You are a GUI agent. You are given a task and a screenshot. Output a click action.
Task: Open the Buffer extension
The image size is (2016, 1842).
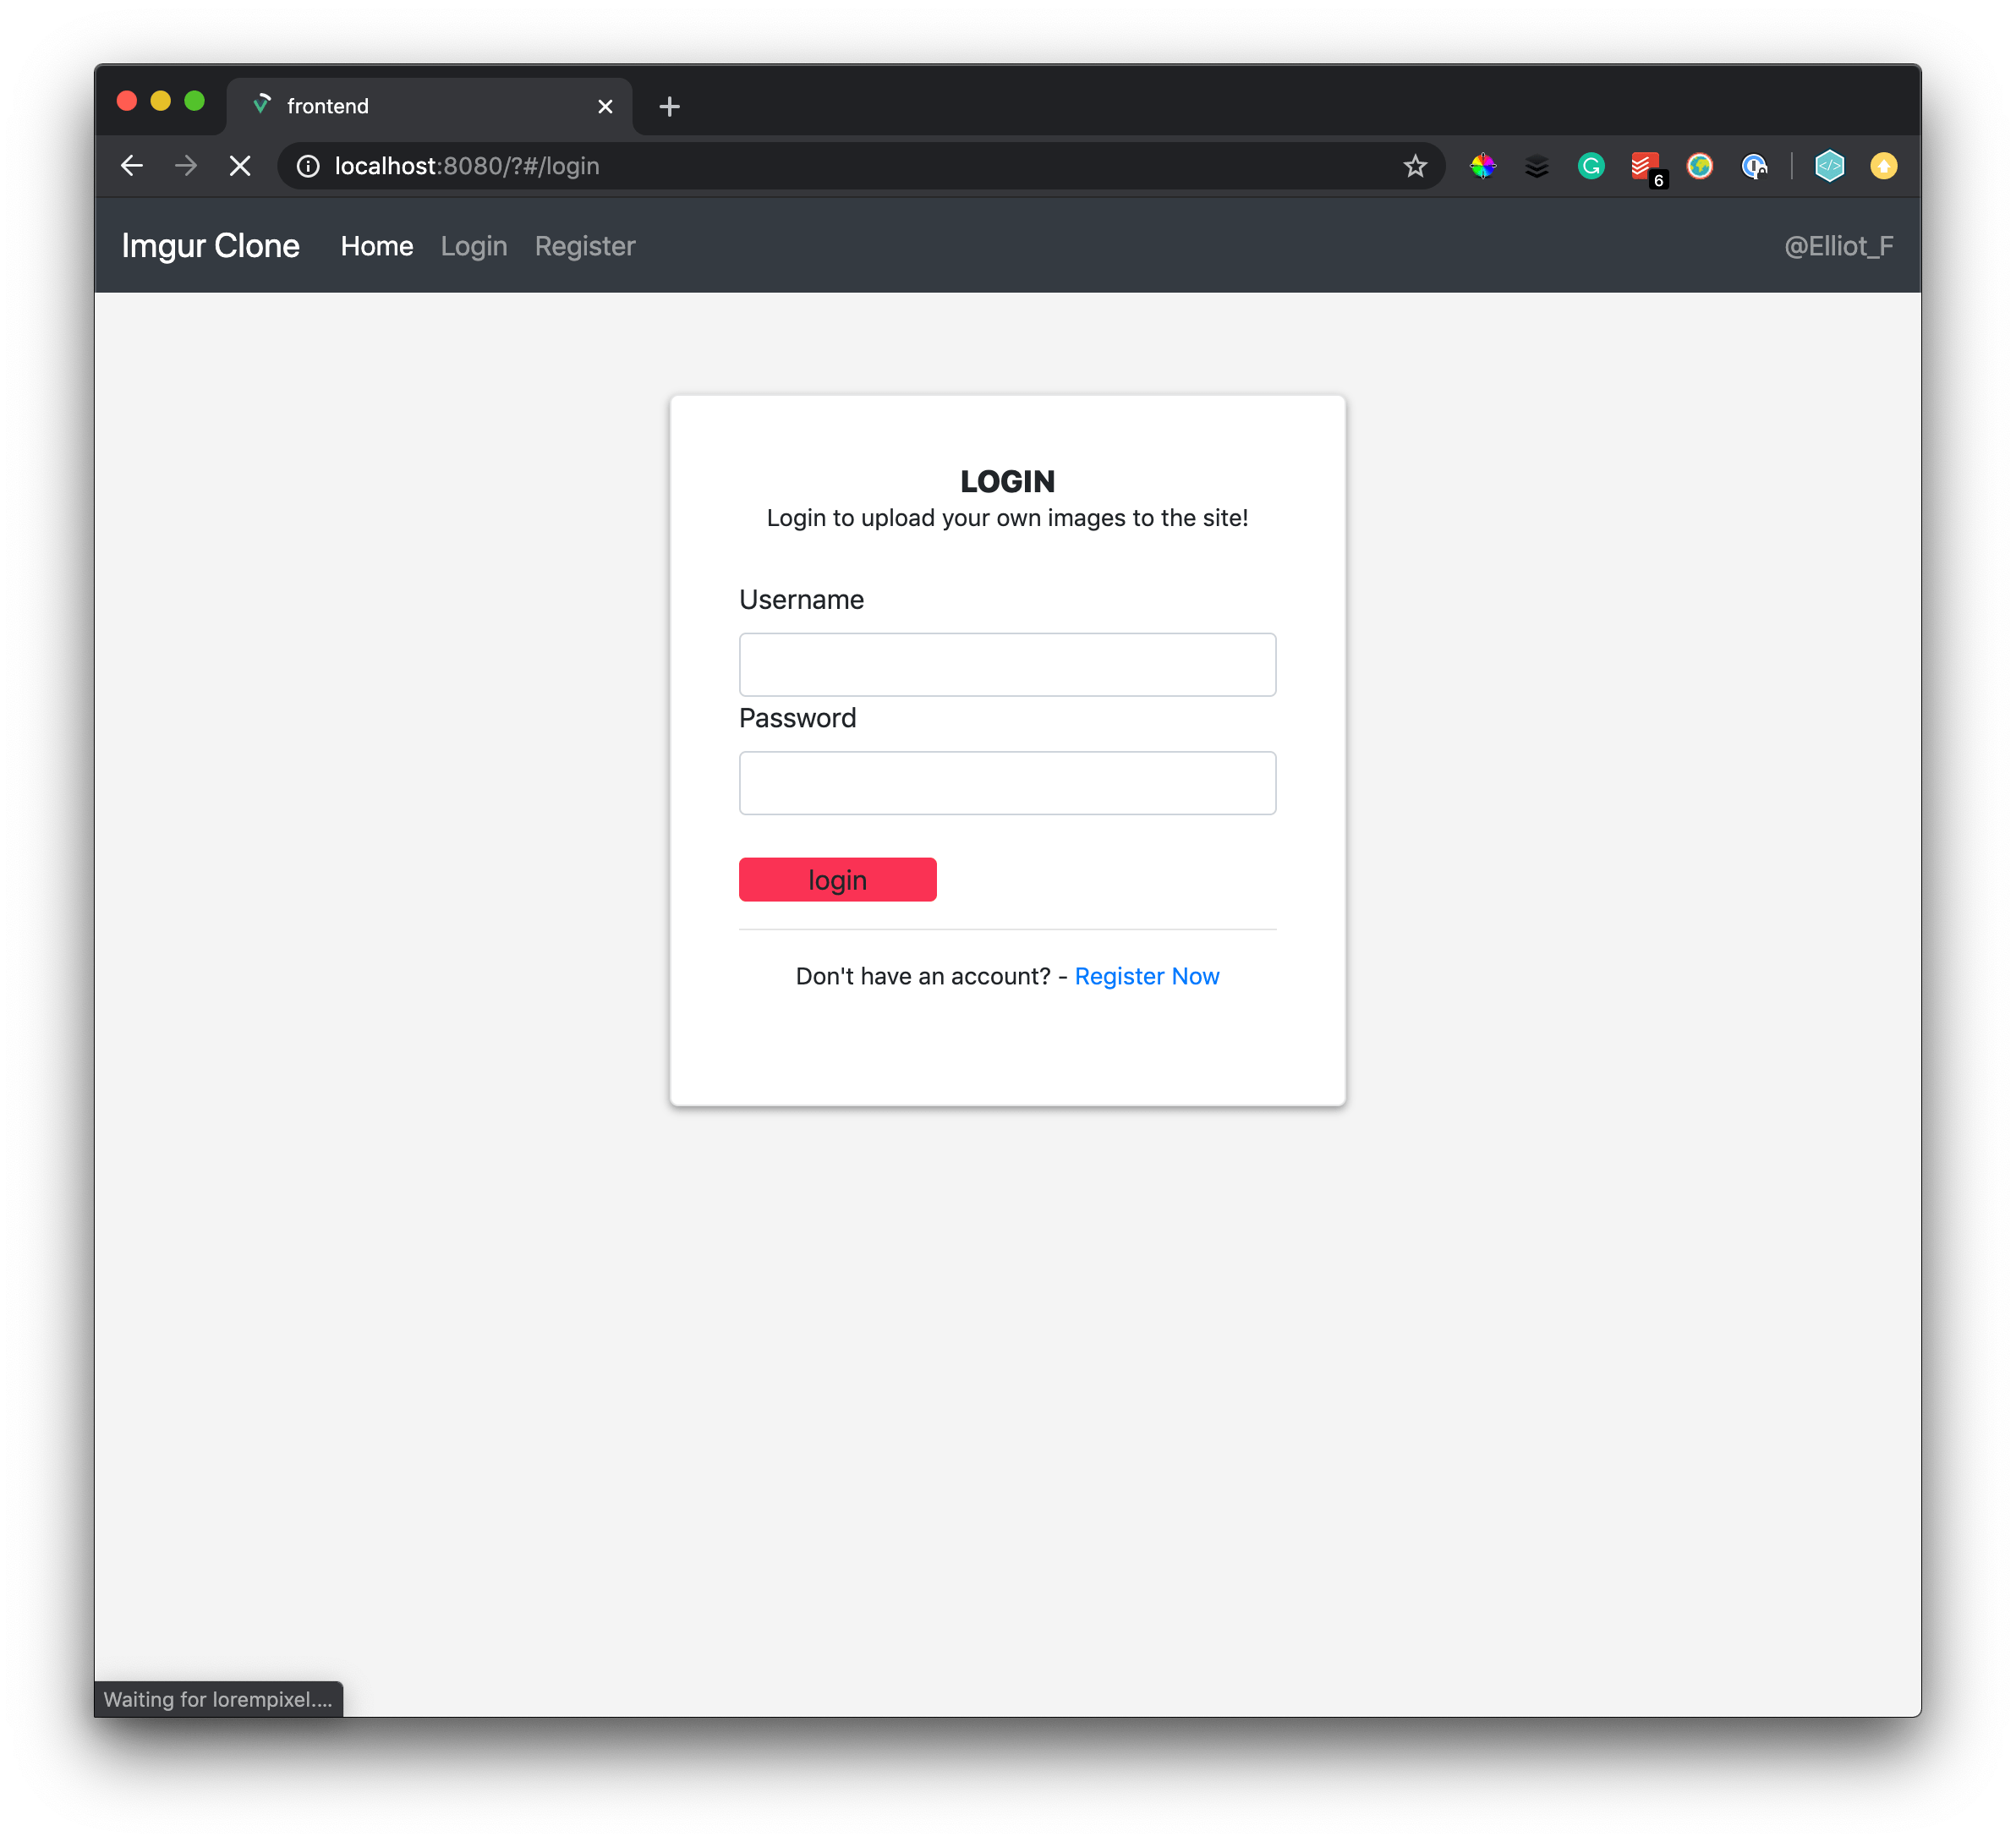[1537, 166]
